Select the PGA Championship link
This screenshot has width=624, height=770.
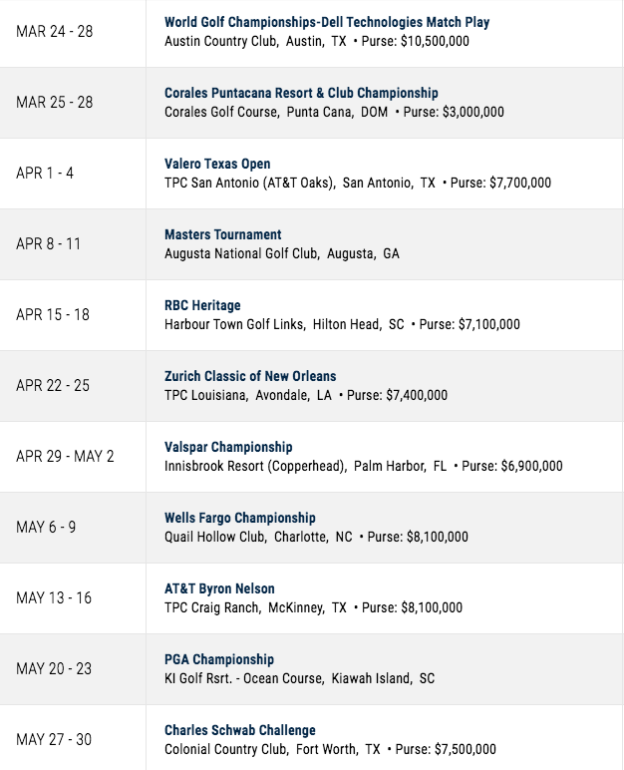click(219, 659)
